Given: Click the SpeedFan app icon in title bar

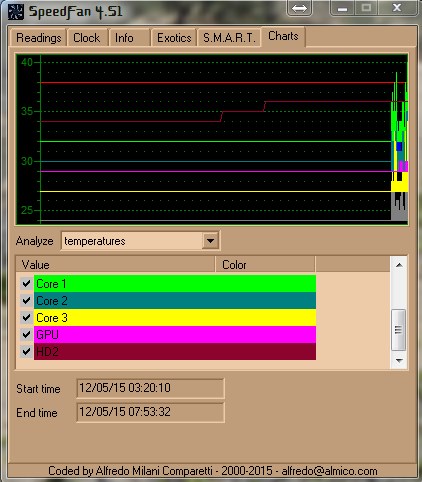Looking at the screenshot, I should pos(16,12).
